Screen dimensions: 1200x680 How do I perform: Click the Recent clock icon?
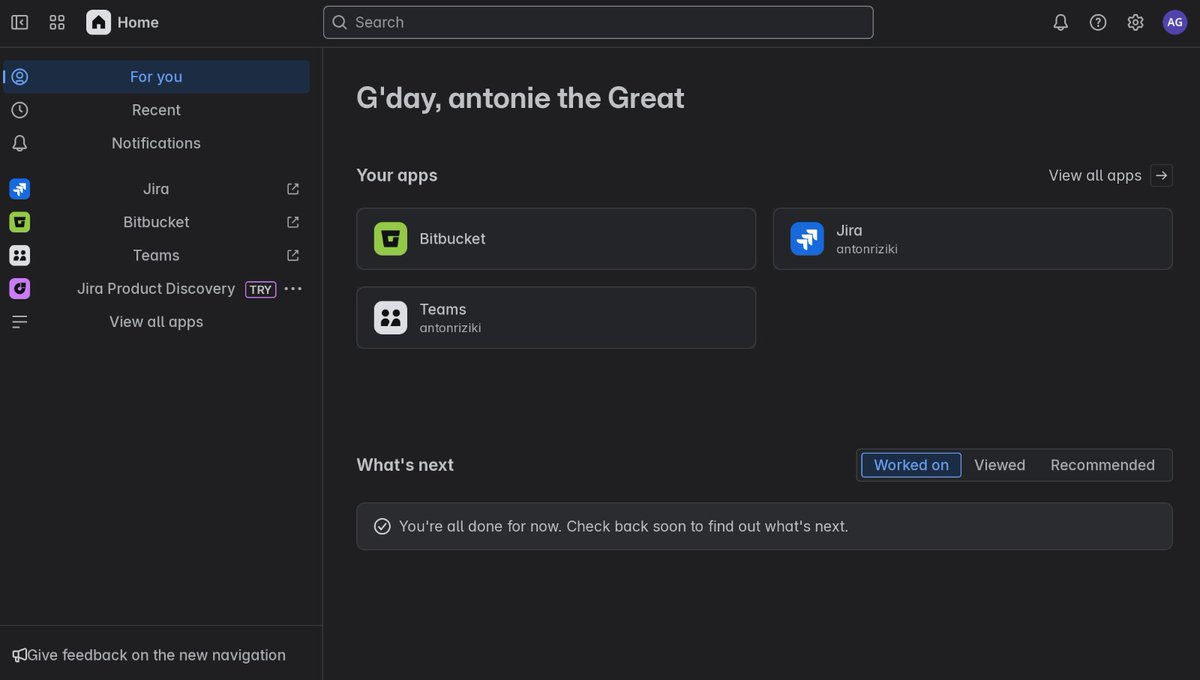coord(20,110)
